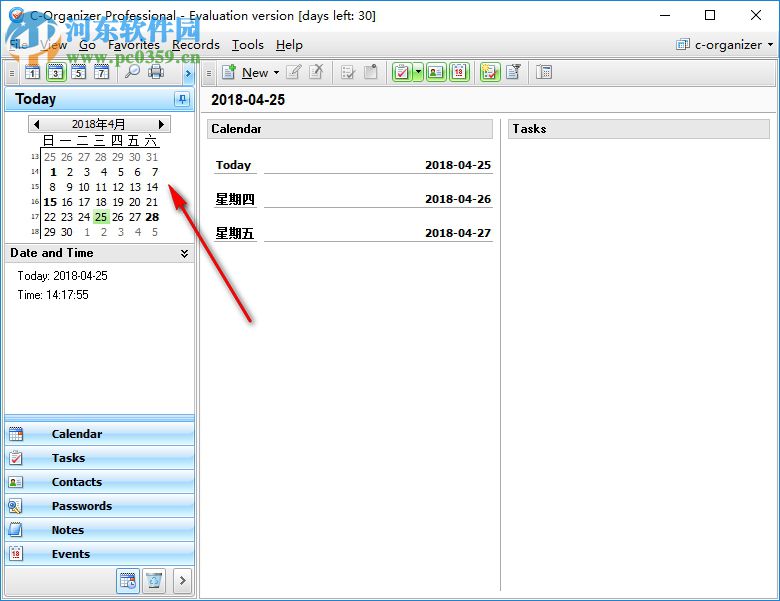780x601 pixels.
Task: Select April 28 in mini calendar
Action: tap(152, 217)
